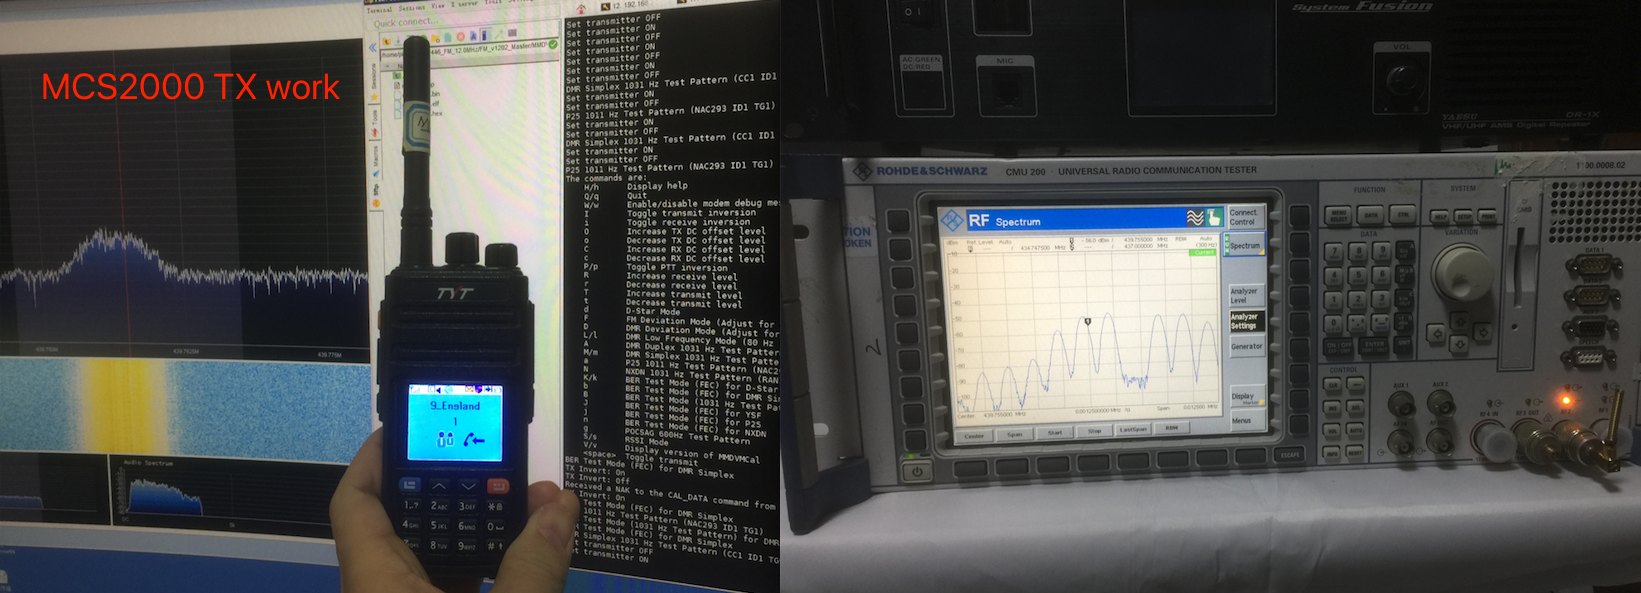This screenshot has width=1641, height=593.
Task: Collapse the sidebar with the double-chevron arrow
Action: [372, 47]
